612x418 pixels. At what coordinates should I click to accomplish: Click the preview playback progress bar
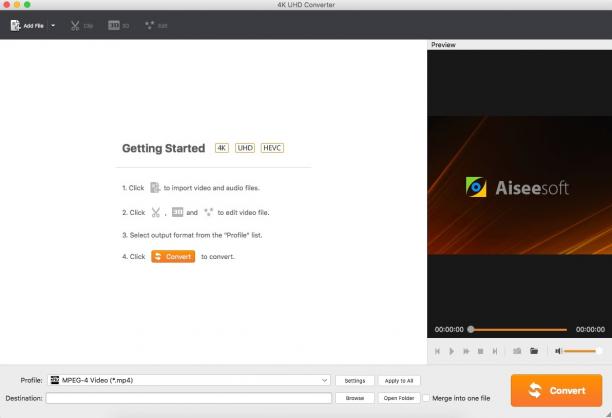pyautogui.click(x=519, y=329)
